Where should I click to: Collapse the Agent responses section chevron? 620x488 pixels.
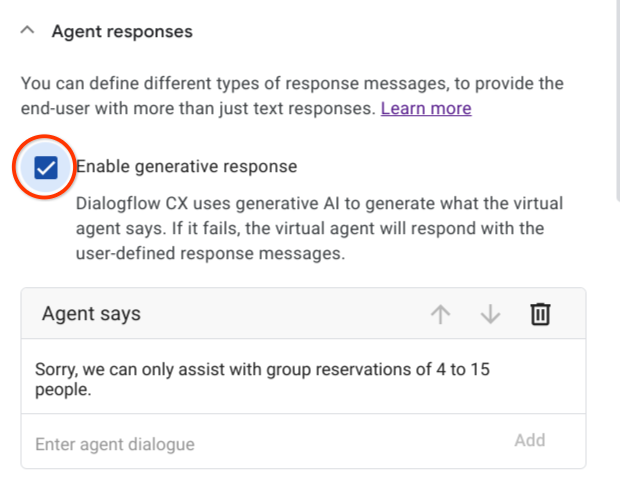(27, 31)
